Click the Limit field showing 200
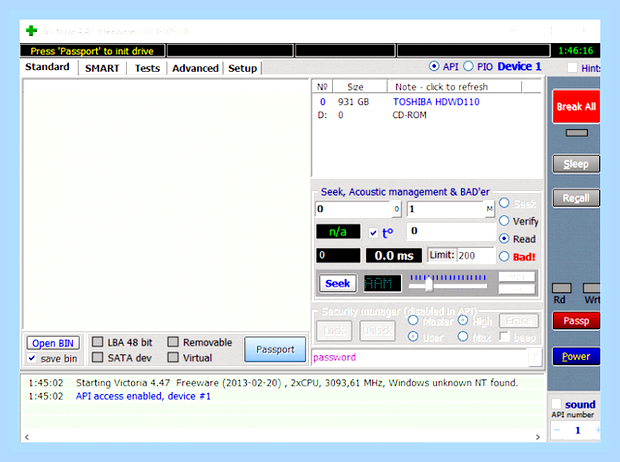Image resolution: width=620 pixels, height=462 pixels. 476,256
